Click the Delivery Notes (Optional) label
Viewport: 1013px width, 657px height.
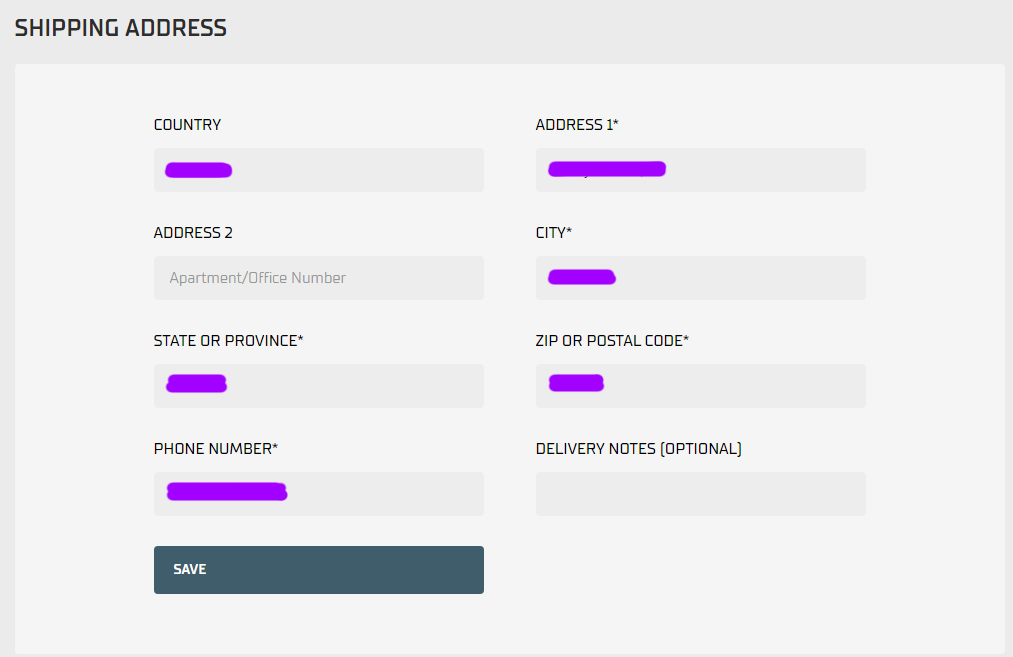point(638,449)
